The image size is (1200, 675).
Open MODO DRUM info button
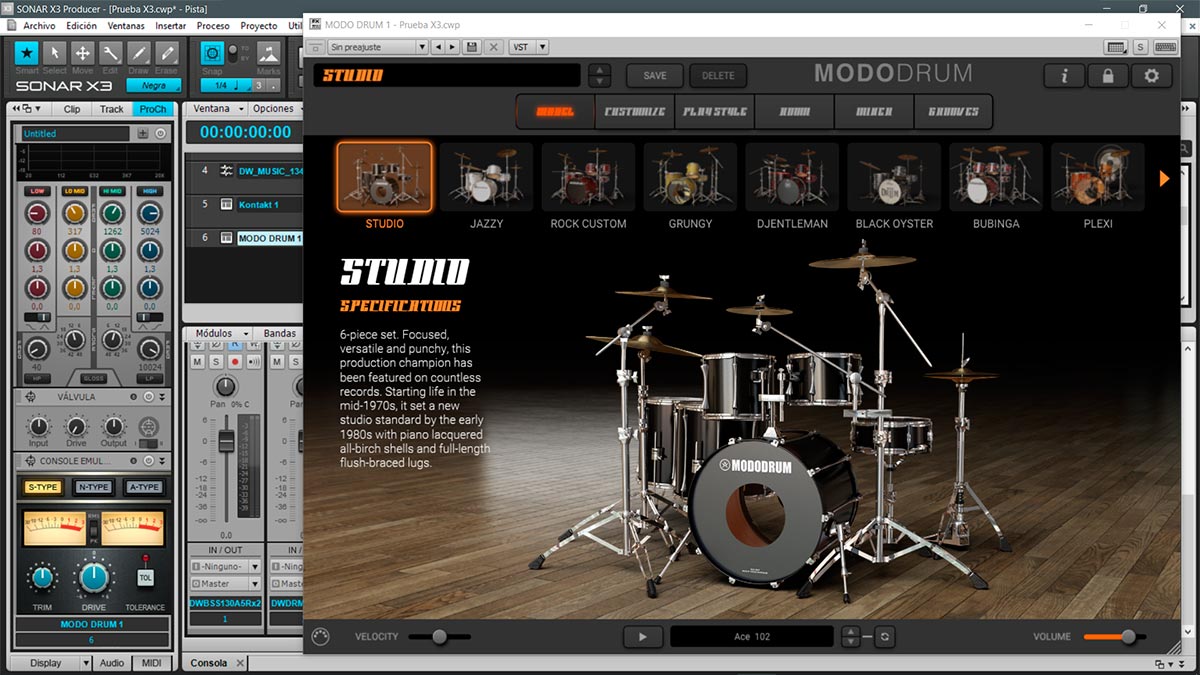tap(1064, 75)
